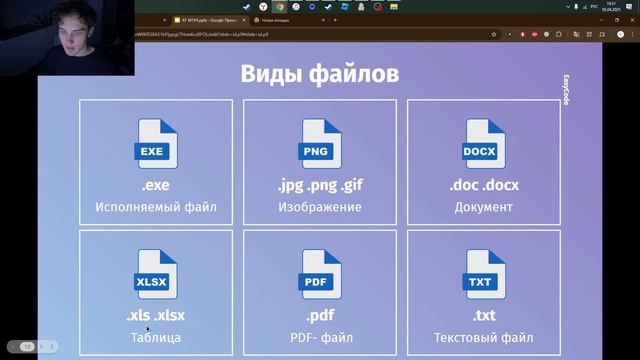The height and width of the screenshot is (360, 640).
Task: Close the Новая вкладка tab
Action: point(323,20)
